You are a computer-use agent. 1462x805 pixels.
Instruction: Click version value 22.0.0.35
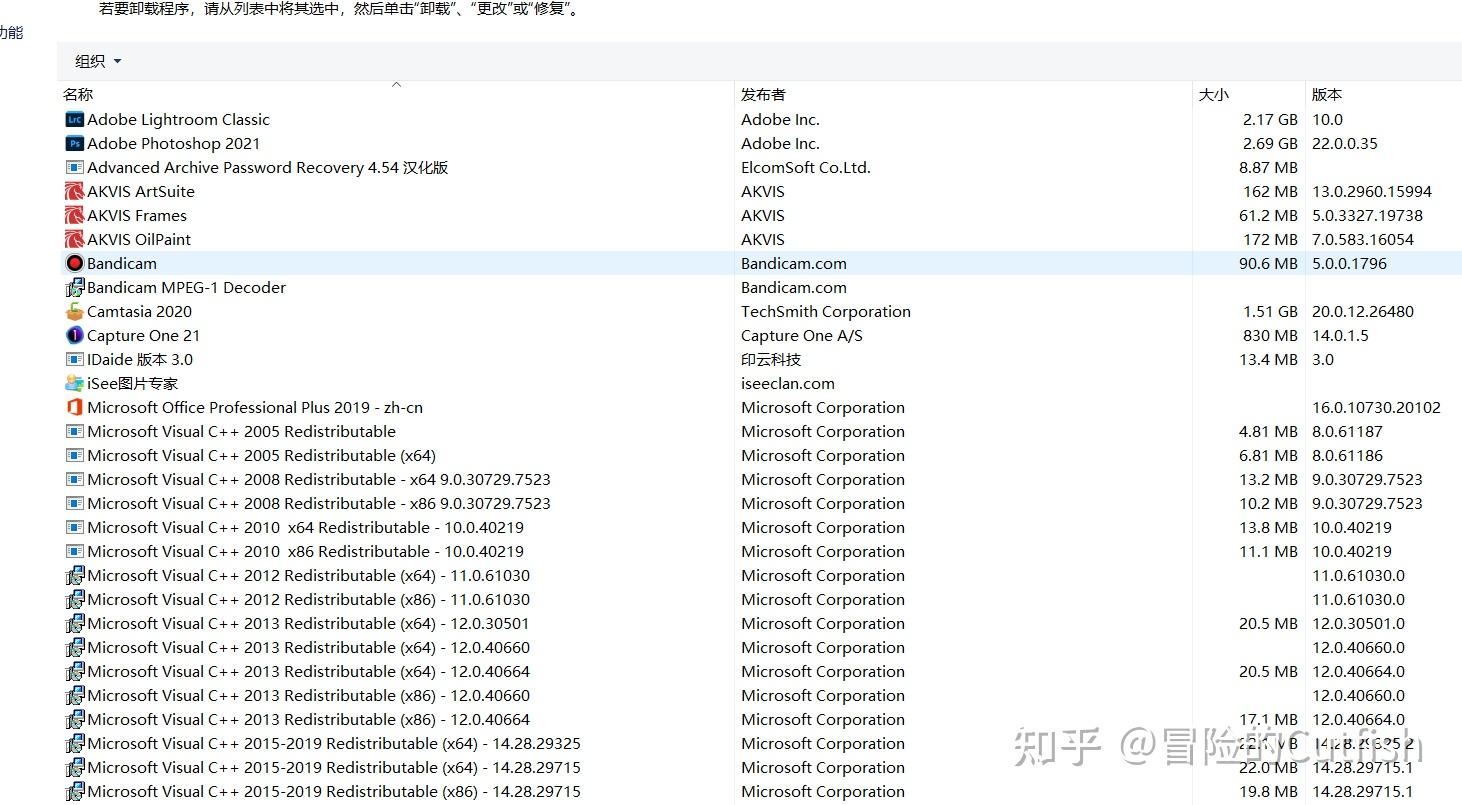coord(1345,143)
